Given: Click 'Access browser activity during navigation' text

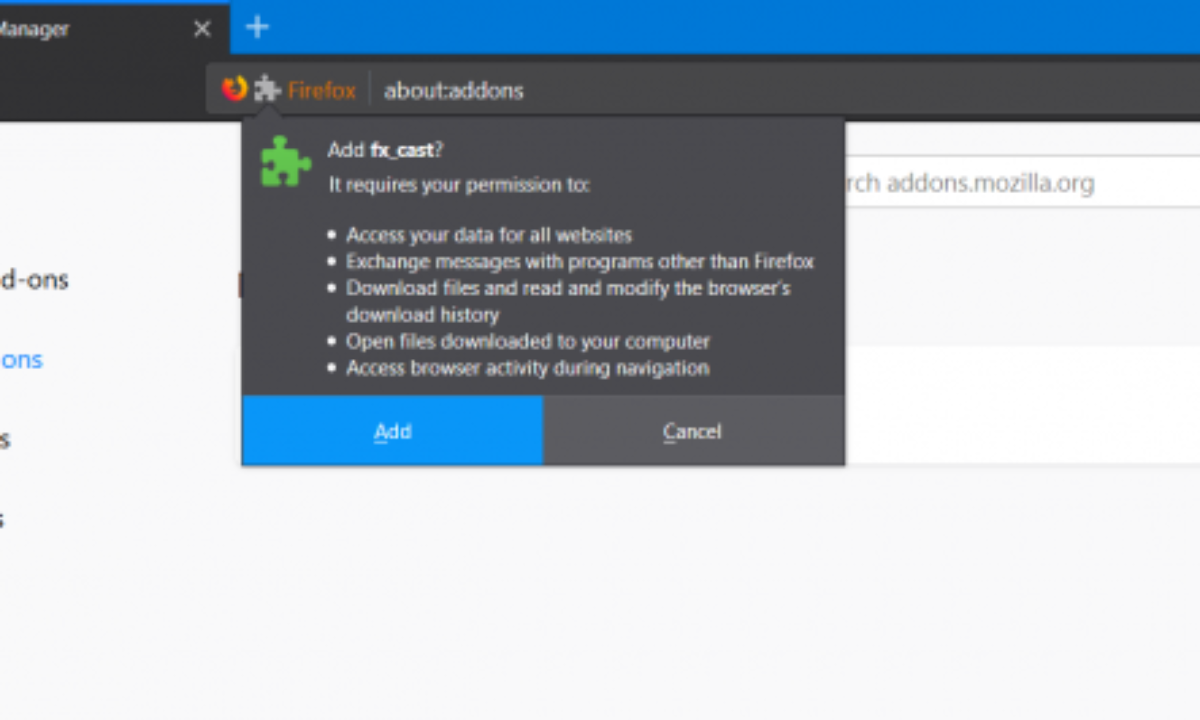Looking at the screenshot, I should pyautogui.click(x=528, y=368).
